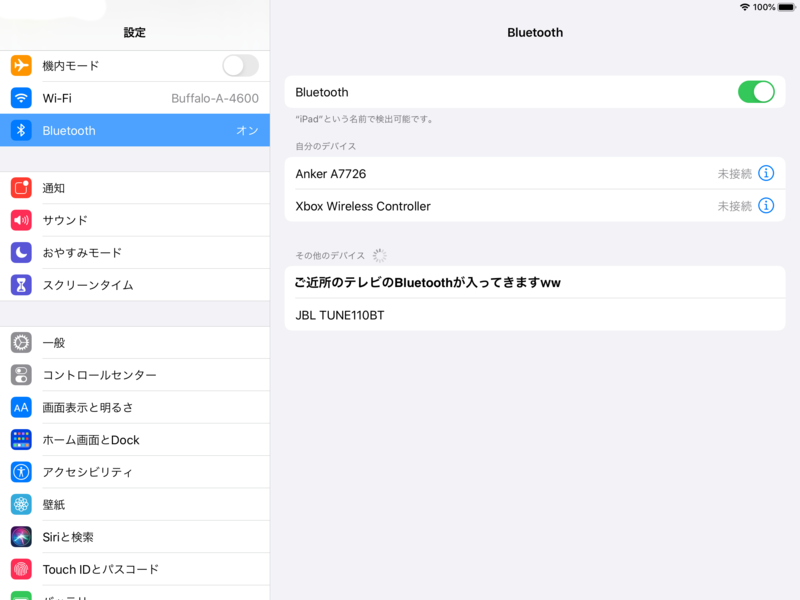Tap the Bluetooth page title
800x600 pixels.
[x=535, y=32]
